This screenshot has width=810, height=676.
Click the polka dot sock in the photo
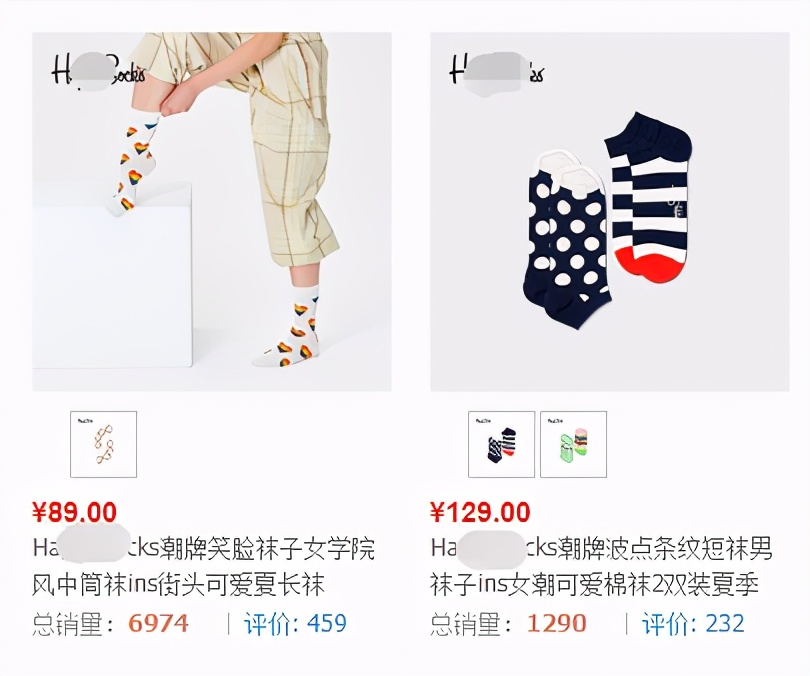[568, 240]
